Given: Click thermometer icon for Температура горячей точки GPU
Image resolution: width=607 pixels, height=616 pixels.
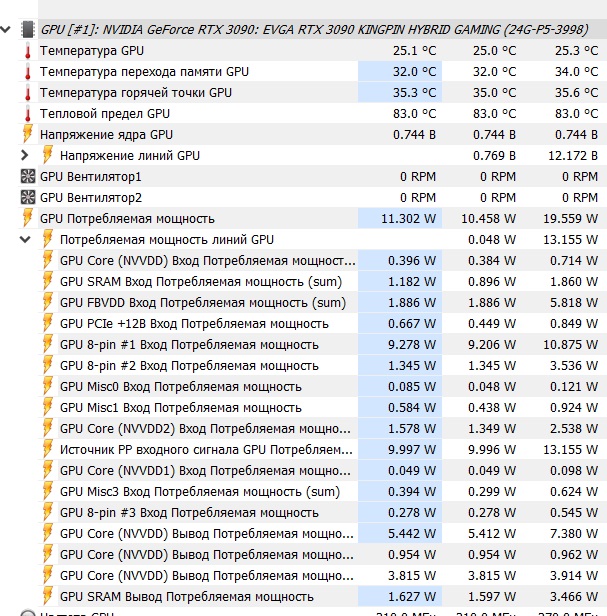Looking at the screenshot, I should 28,93.
